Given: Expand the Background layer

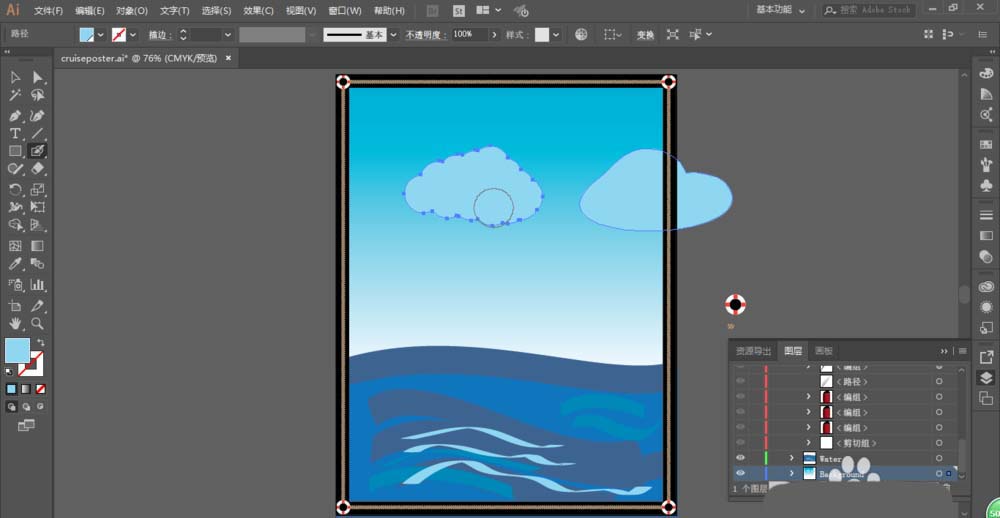Looking at the screenshot, I should tap(792, 473).
